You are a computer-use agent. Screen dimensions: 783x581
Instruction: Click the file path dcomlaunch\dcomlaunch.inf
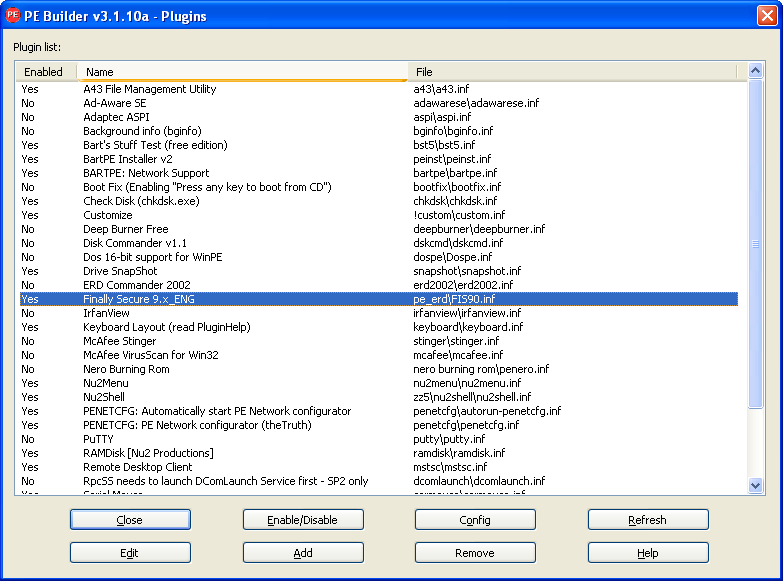tap(479, 481)
